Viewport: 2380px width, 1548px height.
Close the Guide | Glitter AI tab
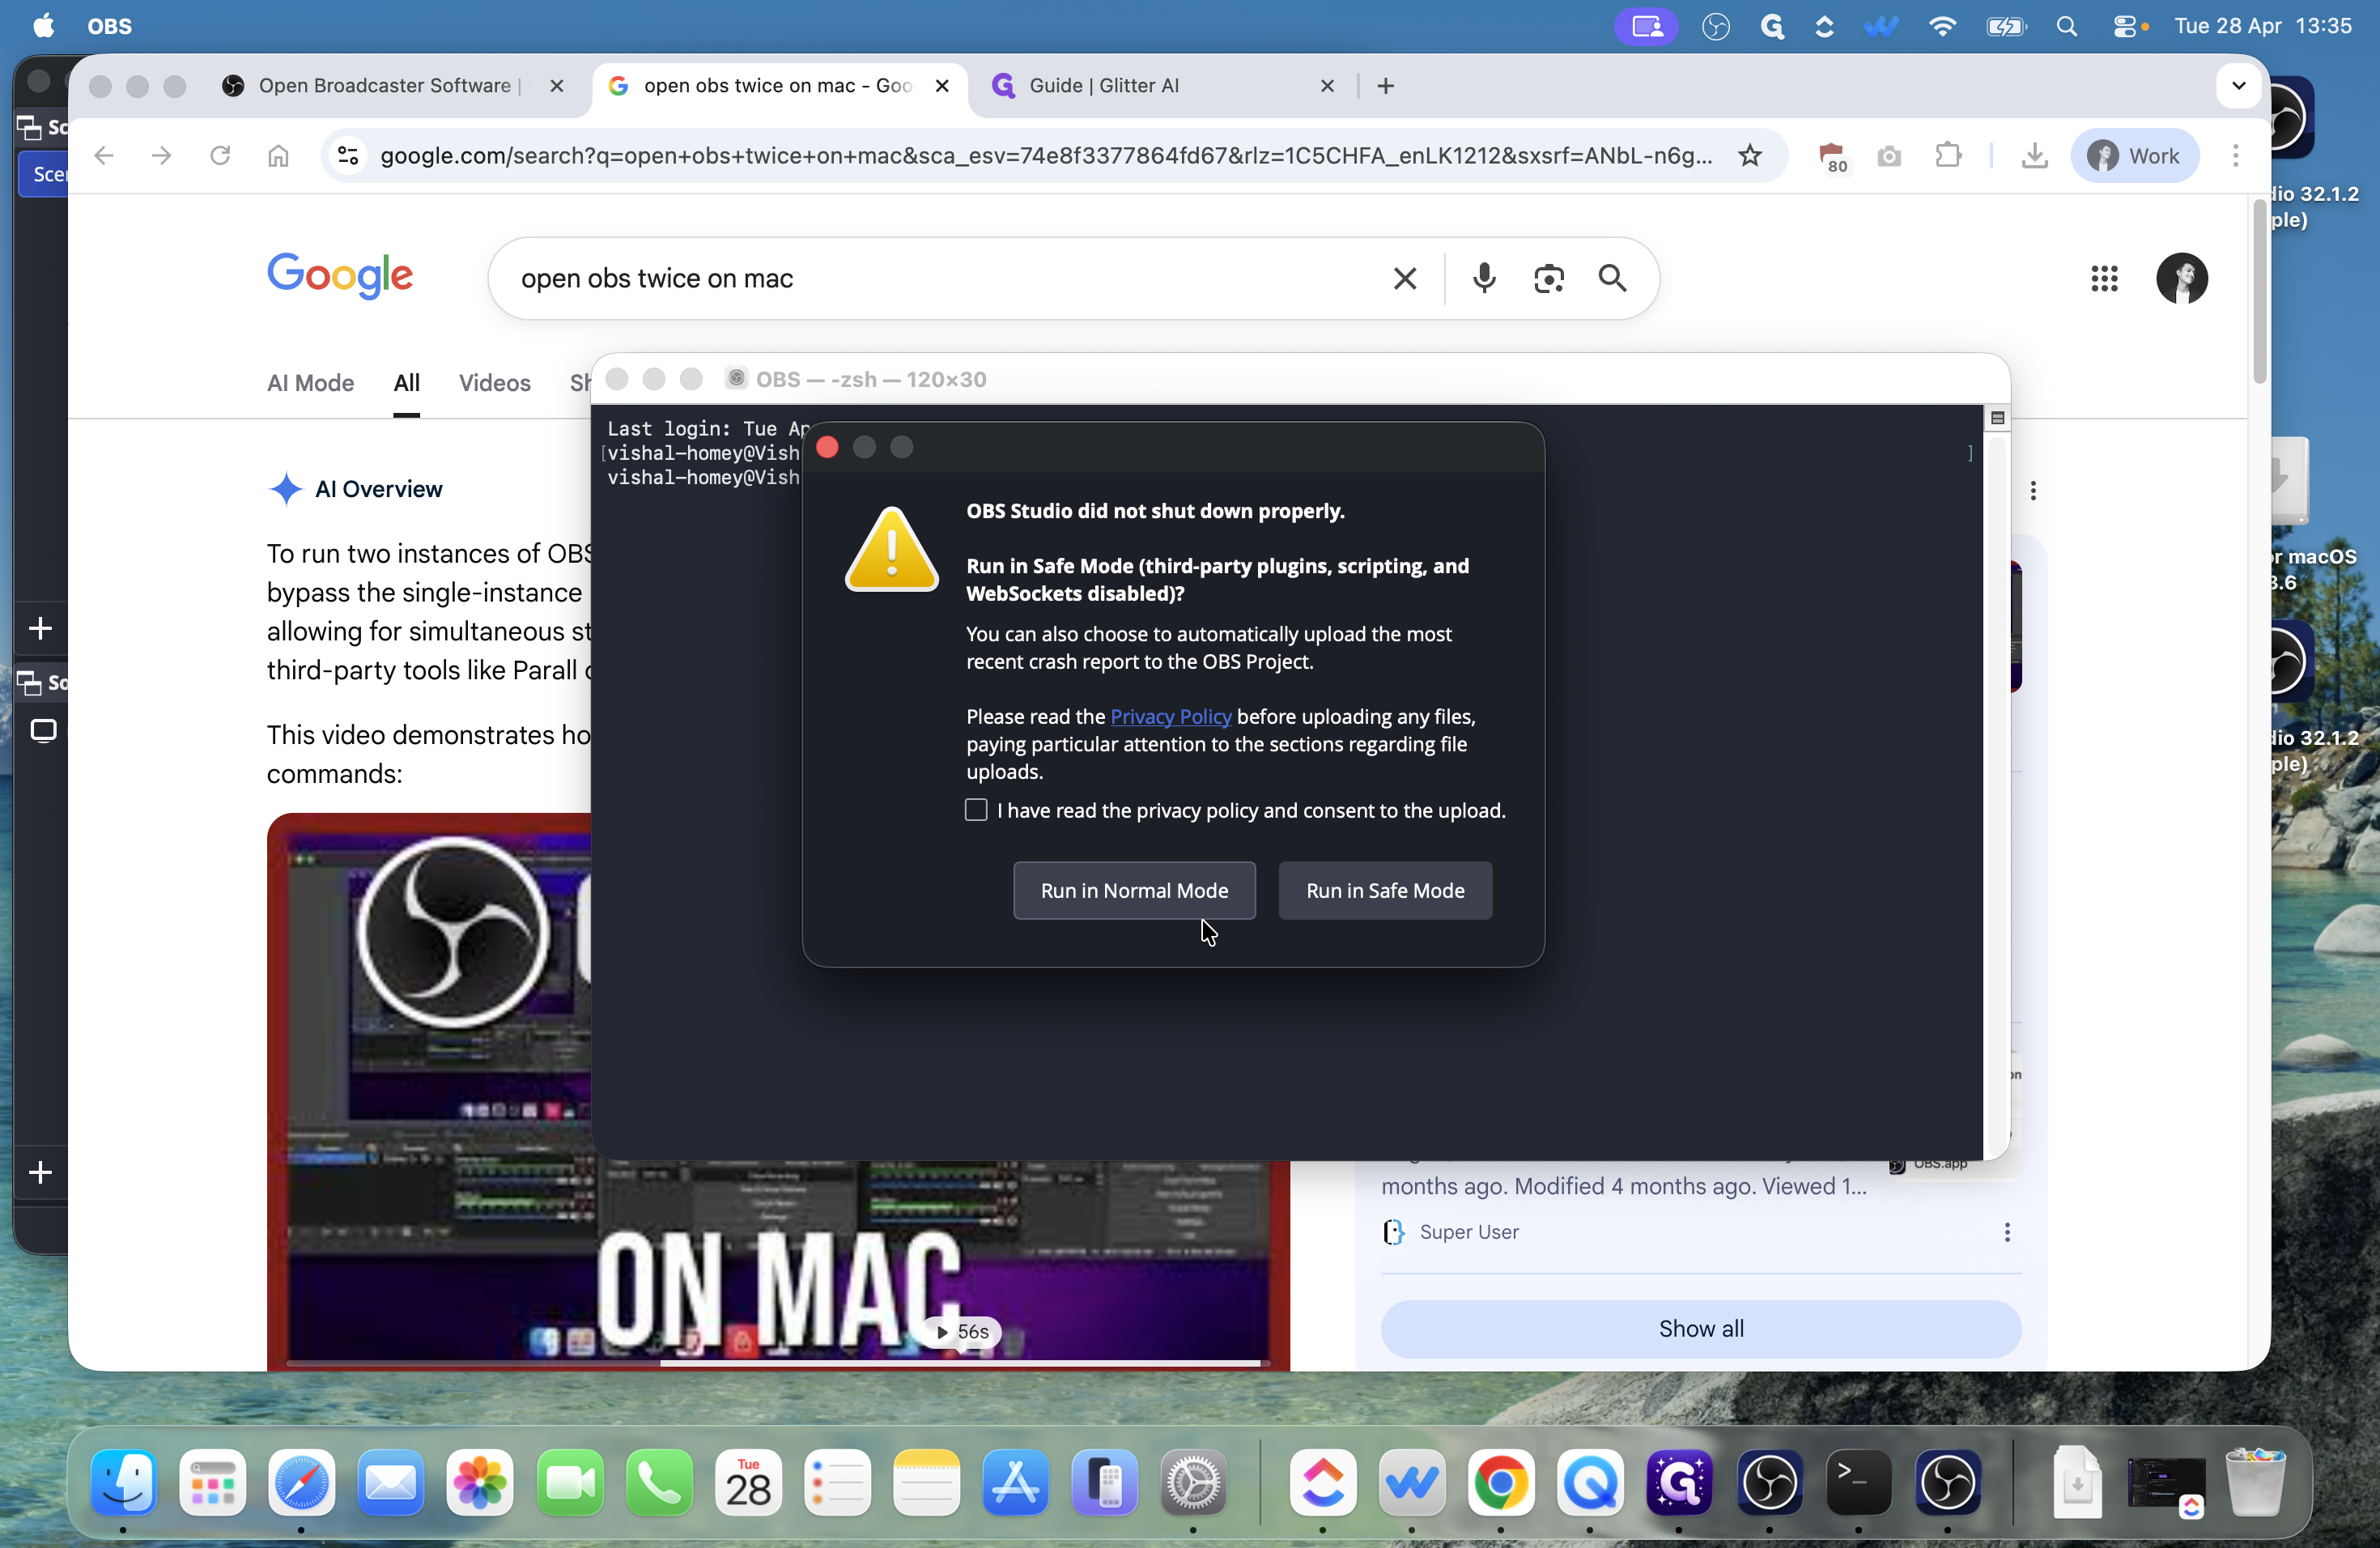(x=1327, y=86)
